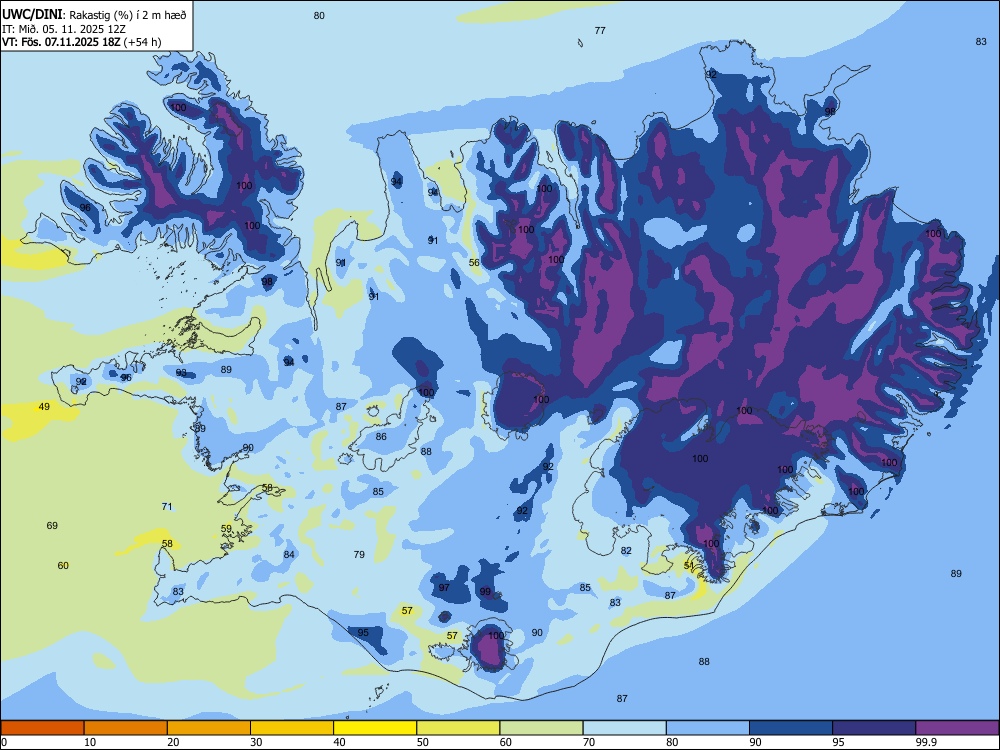
Task: Click the title 'UWC/DINI: Rakastig (%) í 2 m hæð'
Action: (x=94, y=14)
